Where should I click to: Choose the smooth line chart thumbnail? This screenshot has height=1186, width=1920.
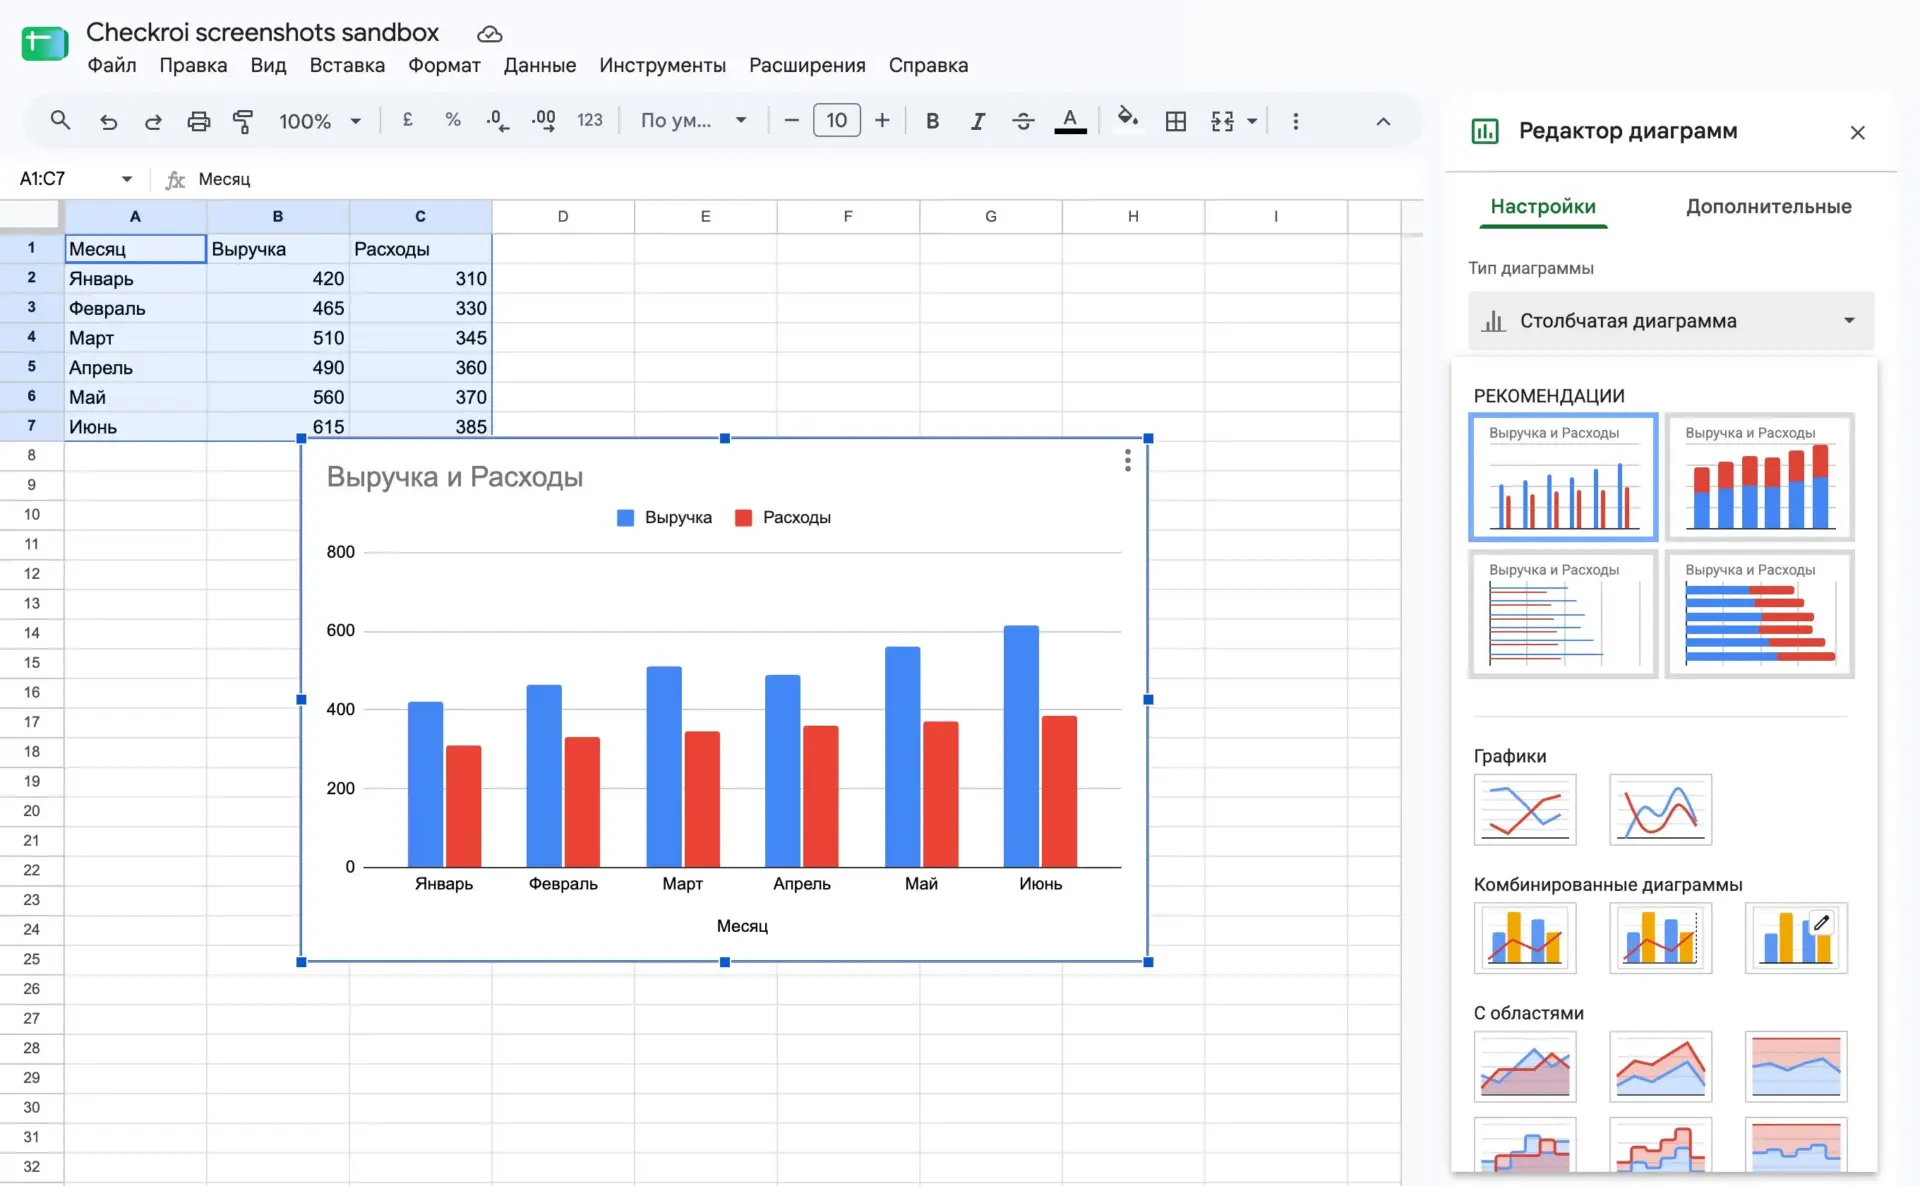pyautogui.click(x=1660, y=810)
